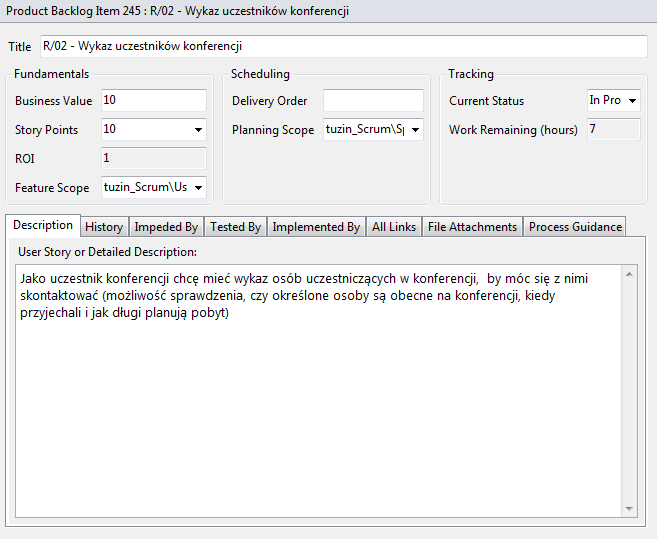Click the 'Business Value' label
Image resolution: width=657 pixels, height=539 pixels.
[54, 101]
